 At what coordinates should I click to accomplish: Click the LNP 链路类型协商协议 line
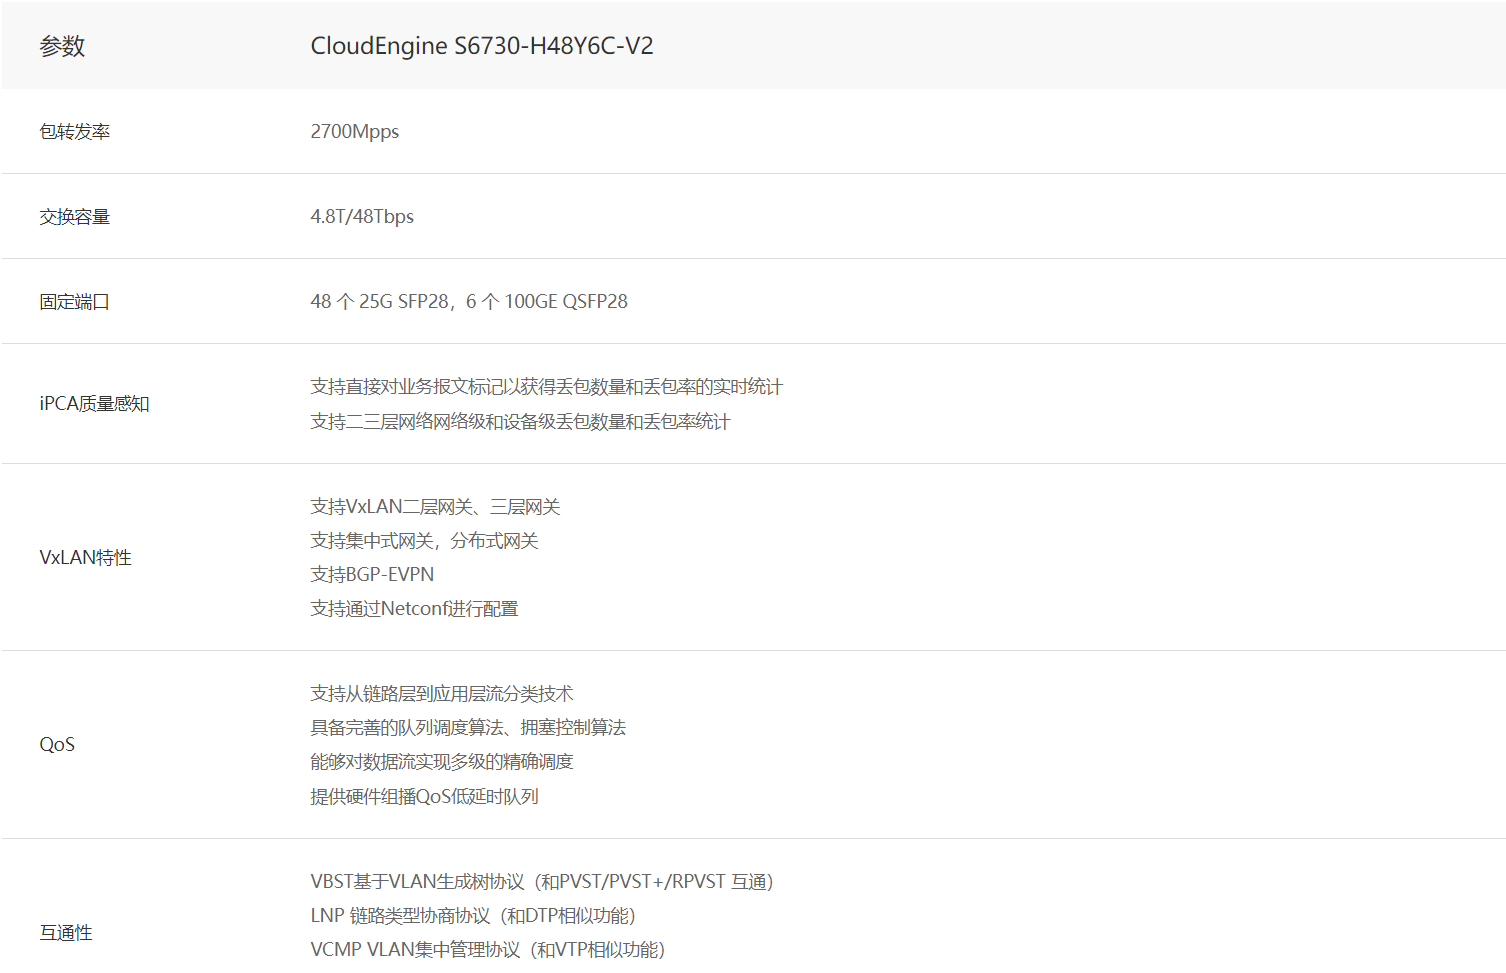pyautogui.click(x=472, y=916)
